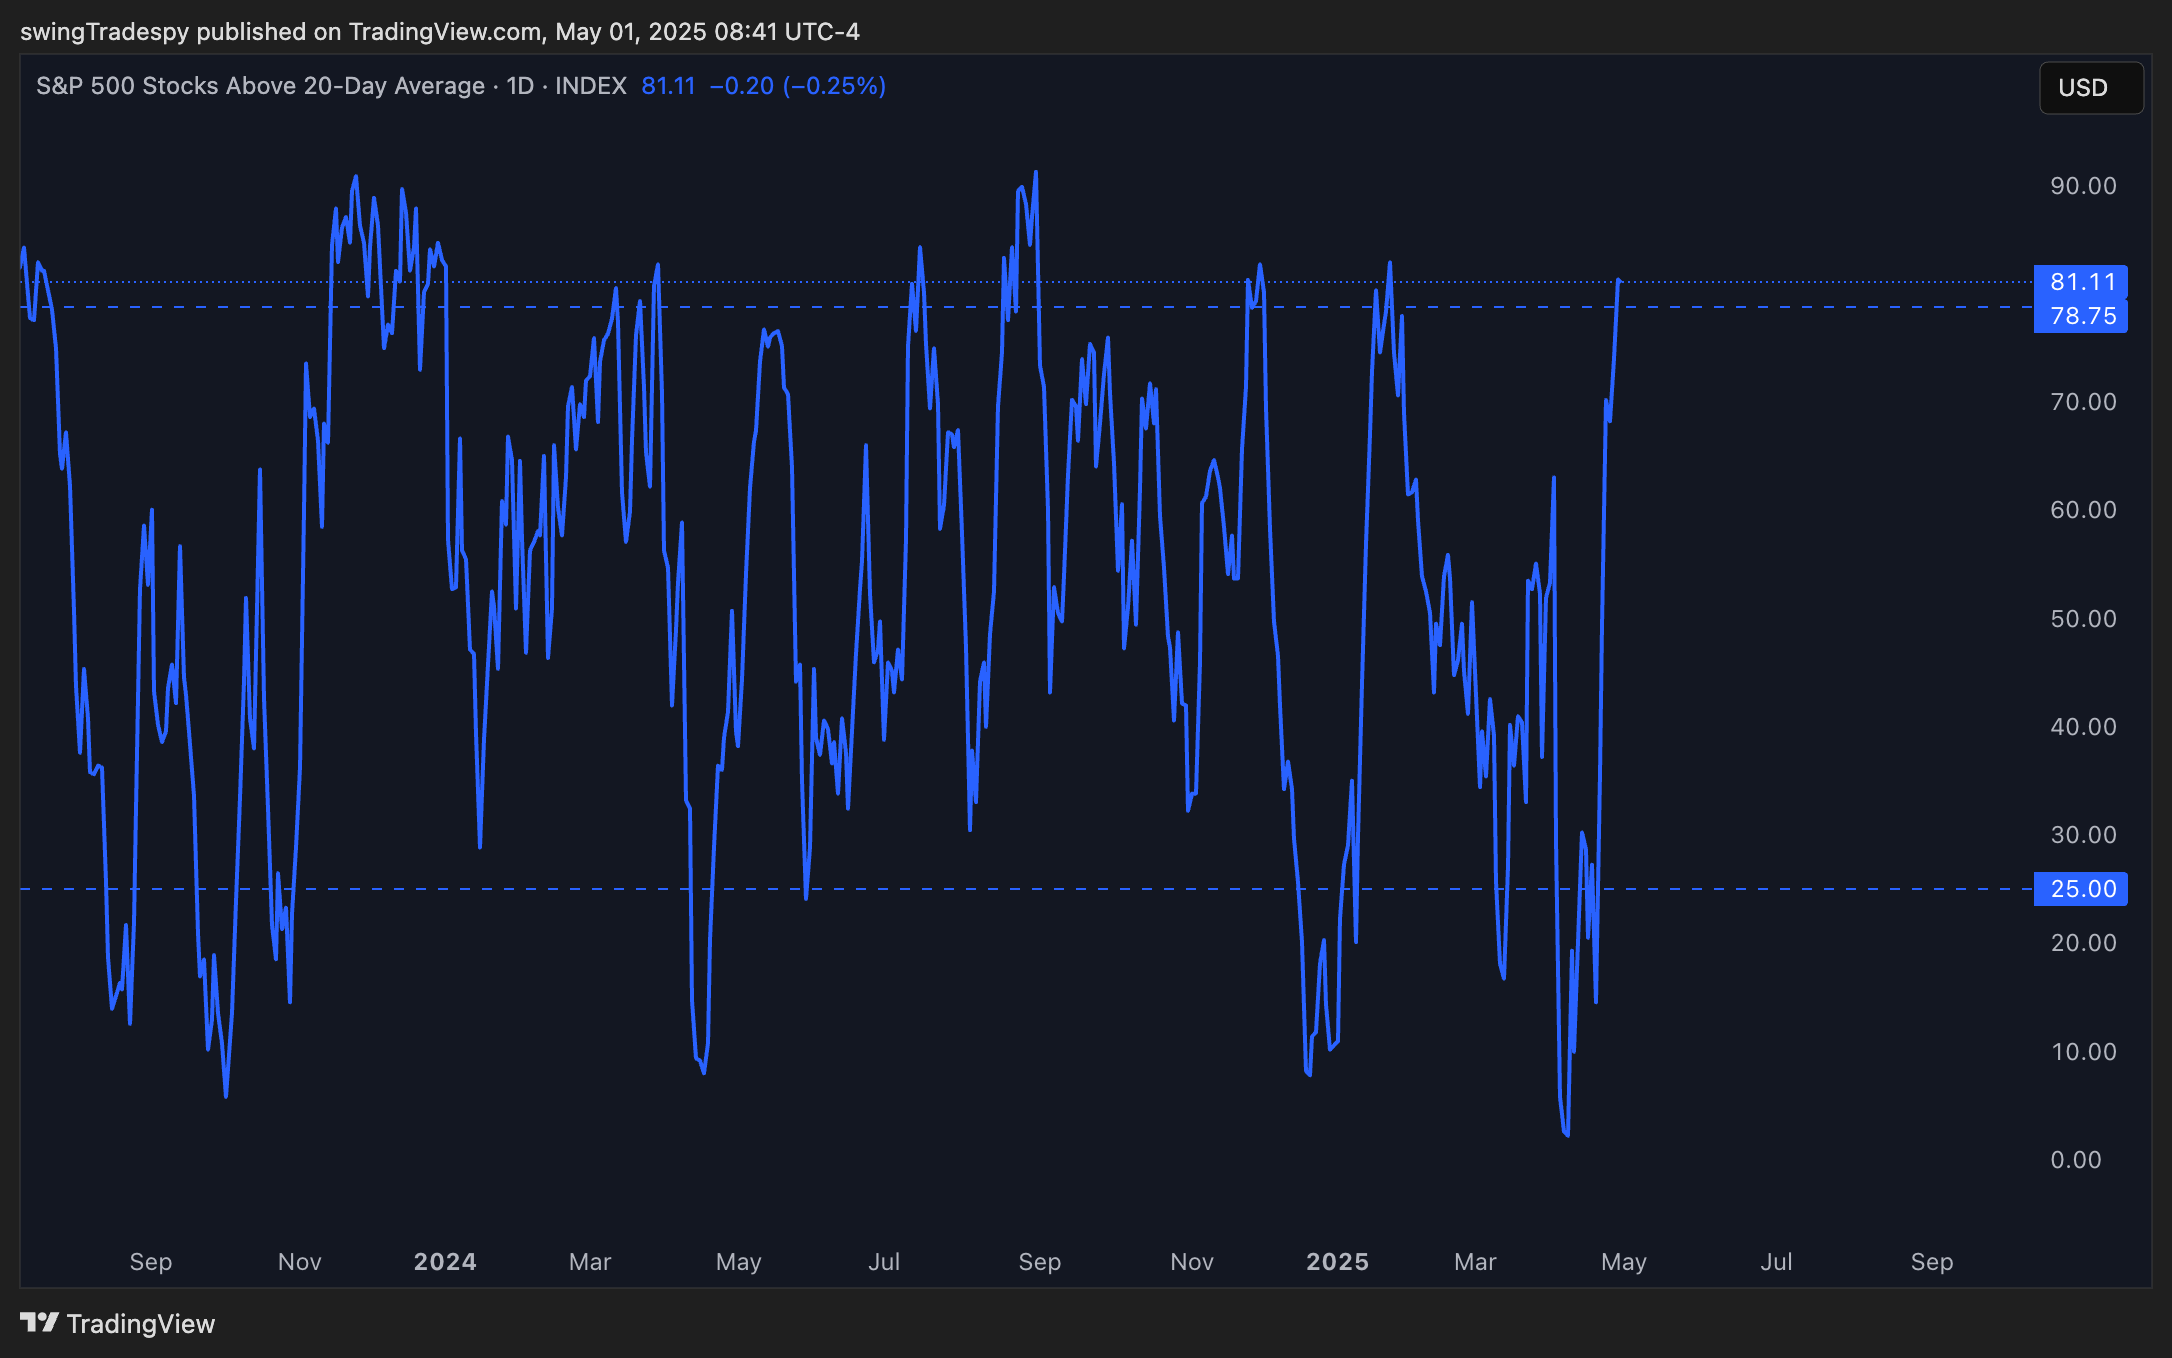This screenshot has width=2172, height=1358.
Task: Click the 81.11 value in header
Action: (668, 86)
